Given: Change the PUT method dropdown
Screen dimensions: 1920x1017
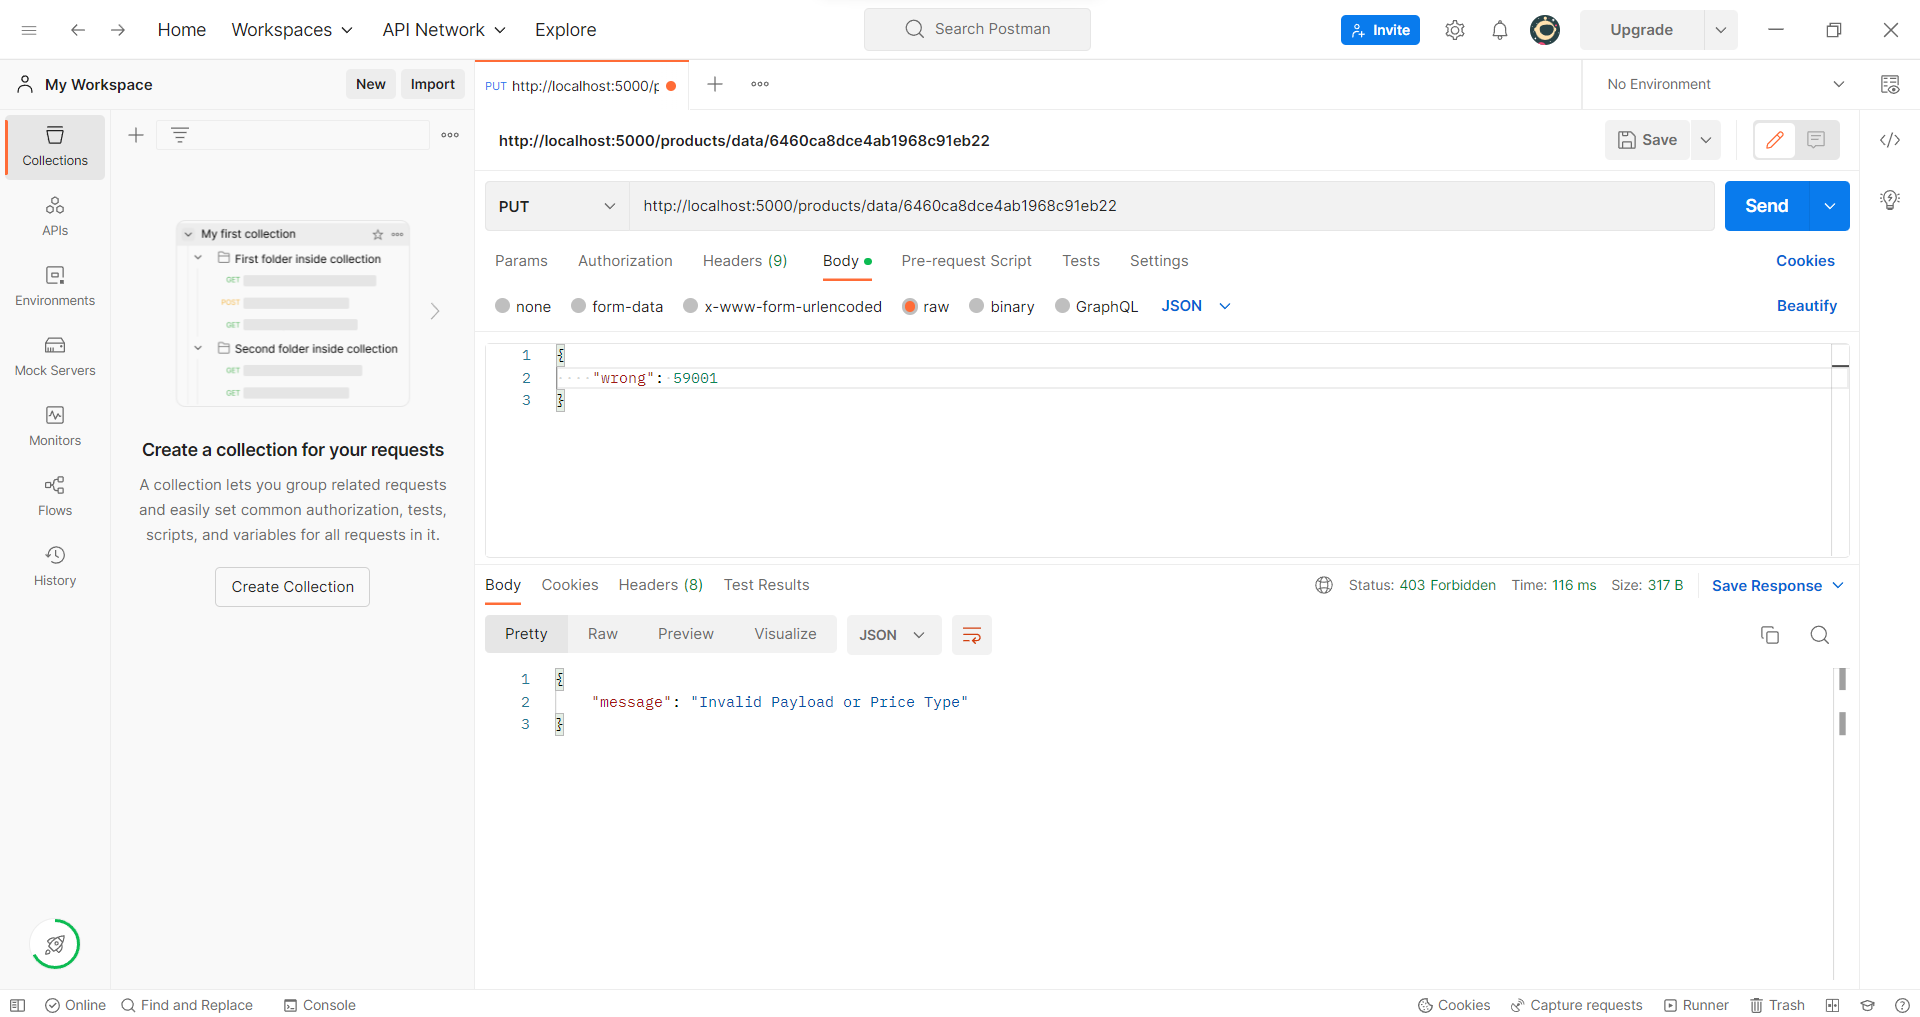Looking at the screenshot, I should pyautogui.click(x=557, y=206).
